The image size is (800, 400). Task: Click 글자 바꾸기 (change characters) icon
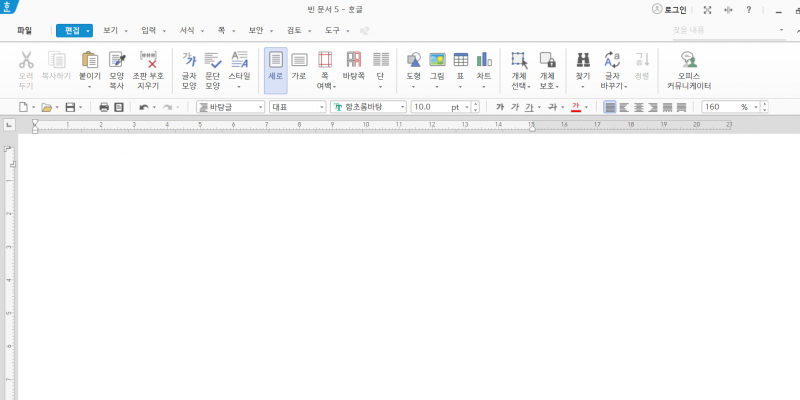[x=612, y=60]
